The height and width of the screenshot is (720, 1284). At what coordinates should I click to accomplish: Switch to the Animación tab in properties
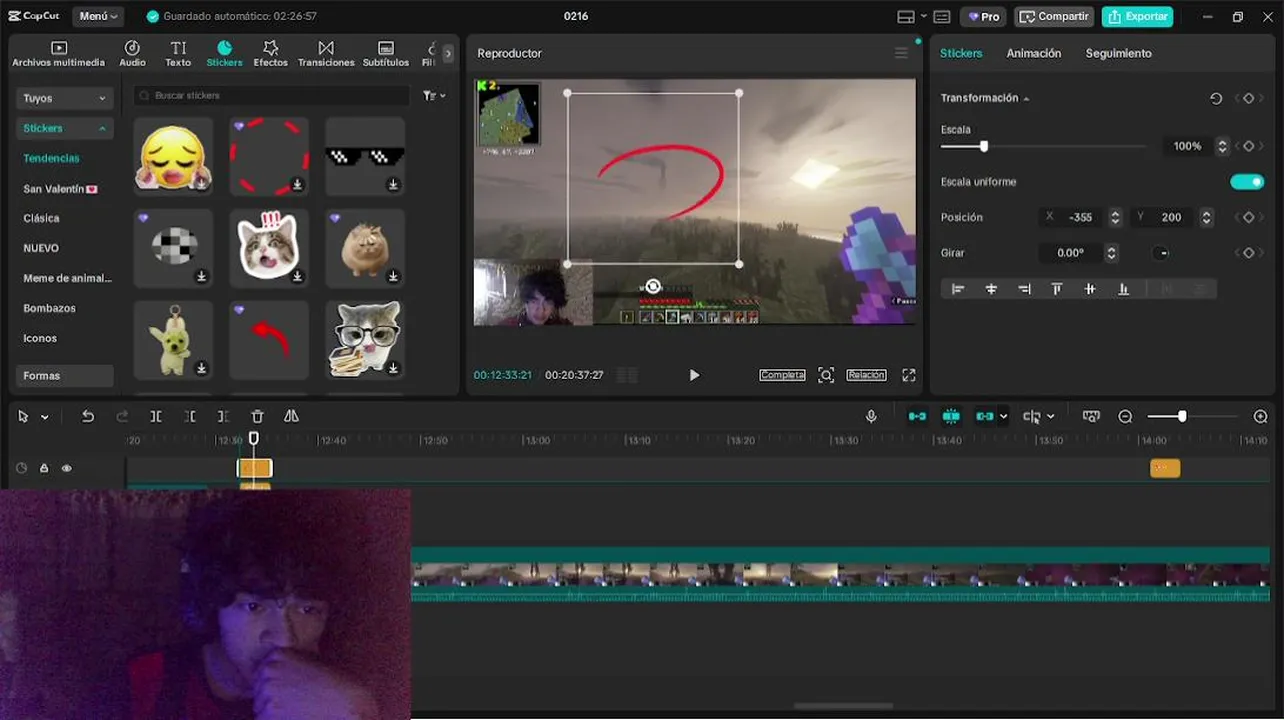pos(1033,53)
